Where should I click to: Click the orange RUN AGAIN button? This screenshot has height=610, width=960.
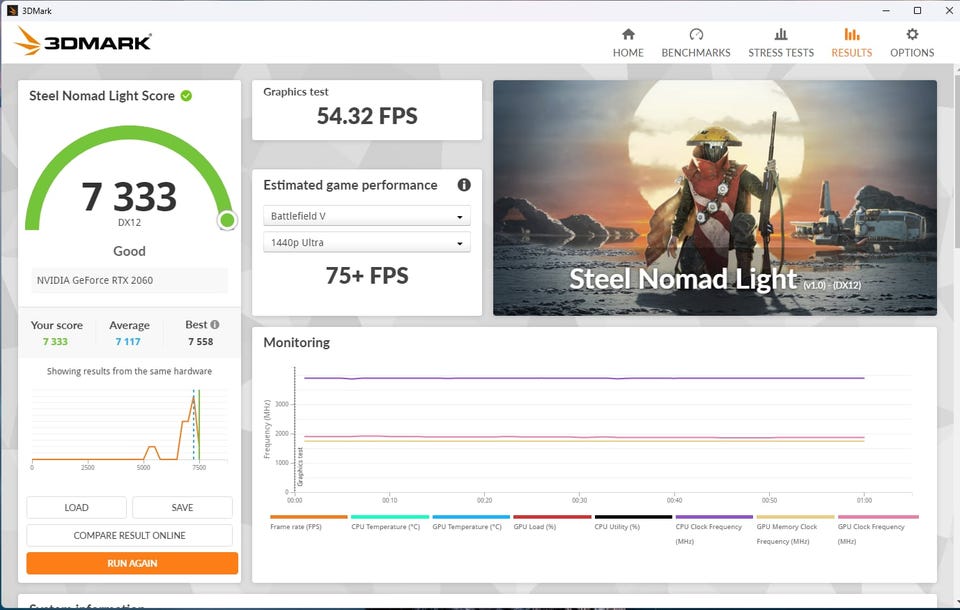point(132,563)
